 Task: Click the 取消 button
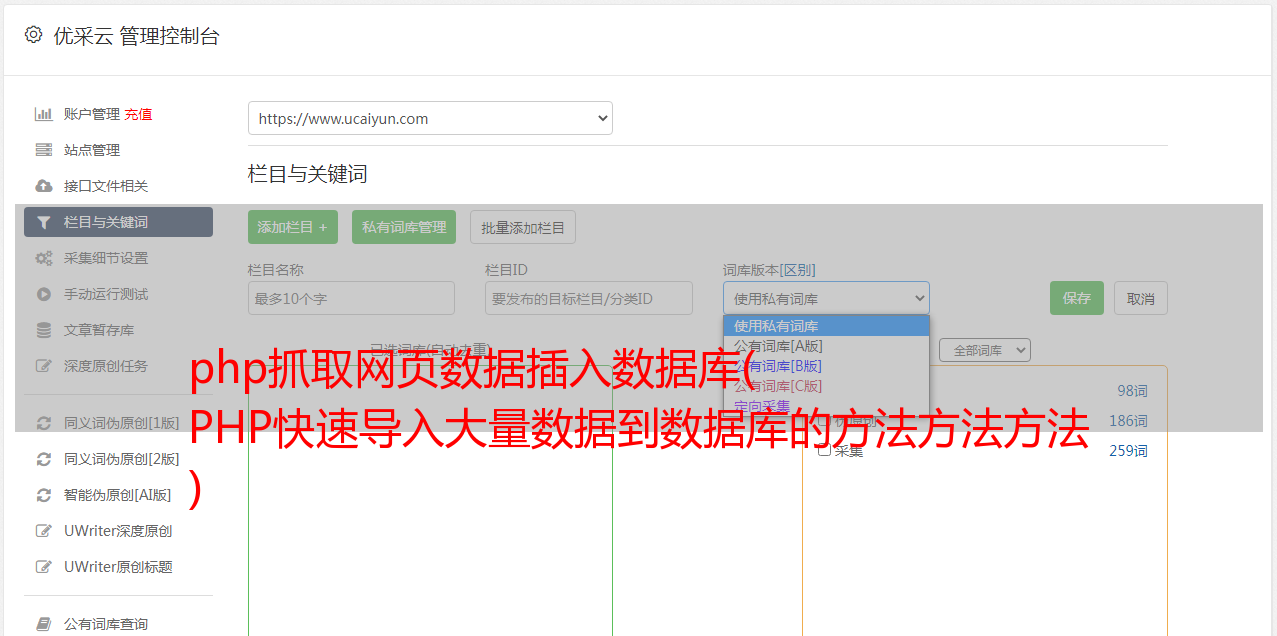tap(1141, 298)
